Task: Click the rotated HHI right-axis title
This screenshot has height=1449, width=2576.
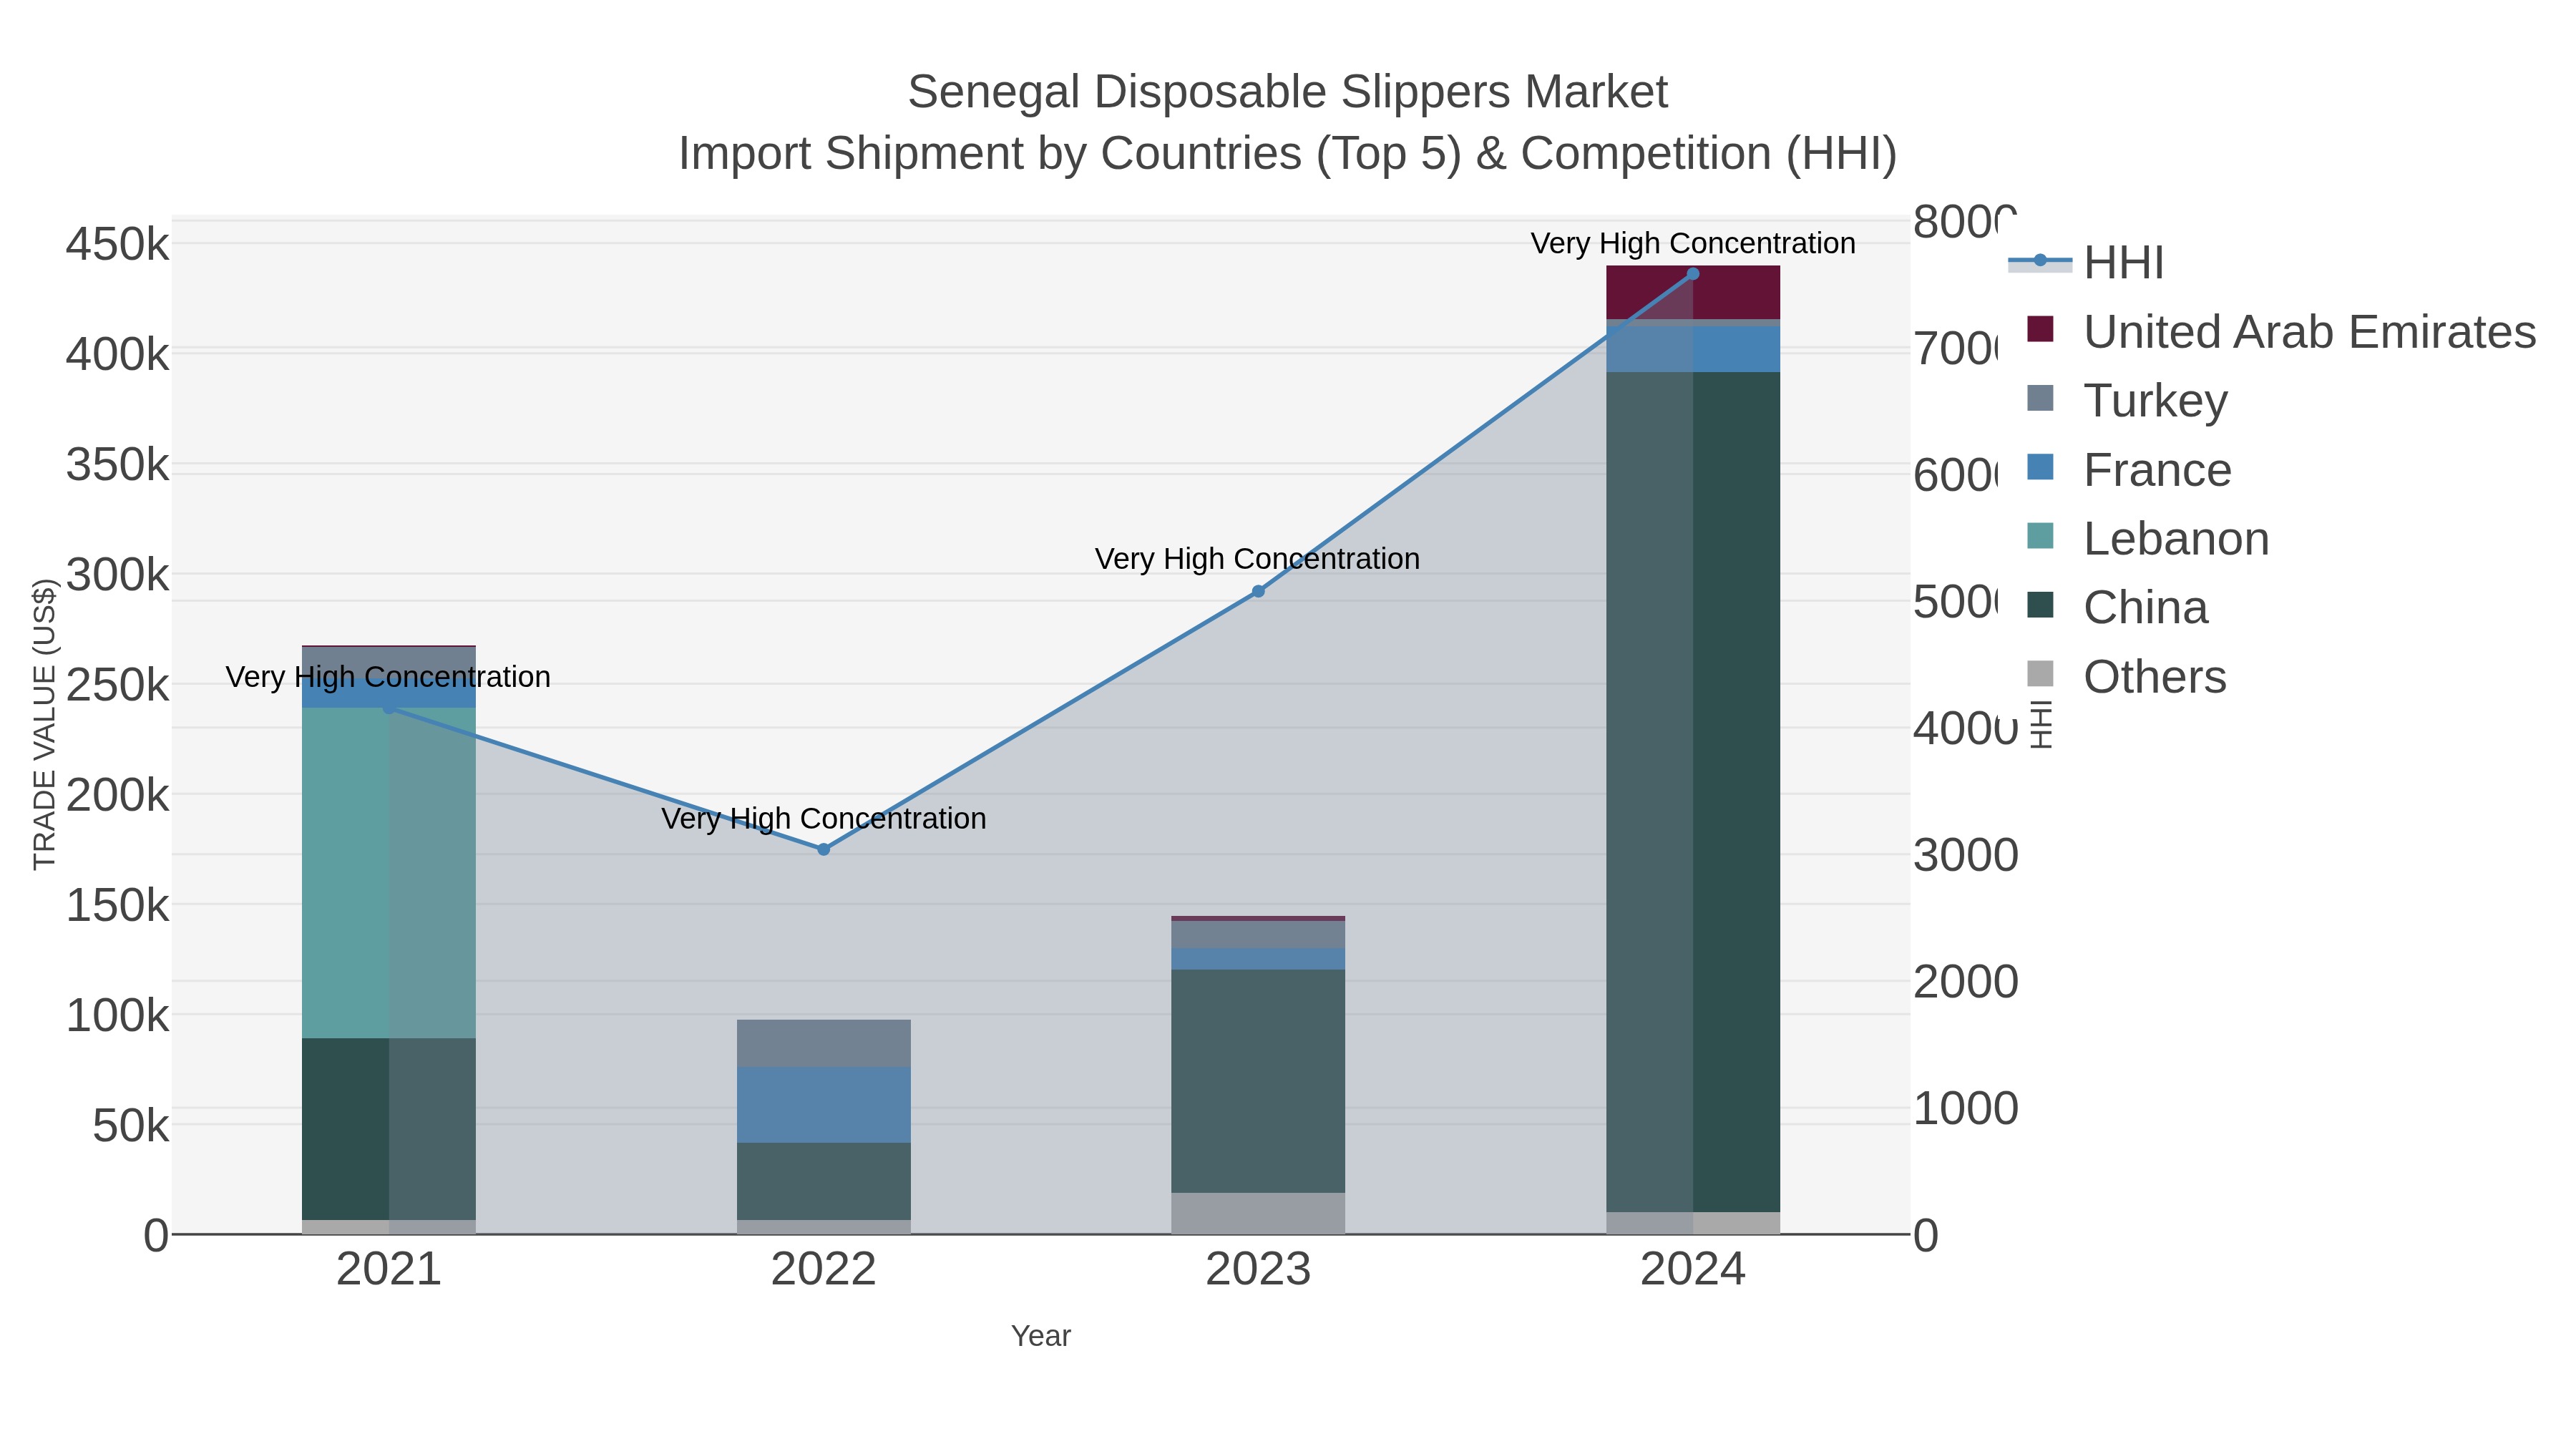Action: pos(2042,724)
